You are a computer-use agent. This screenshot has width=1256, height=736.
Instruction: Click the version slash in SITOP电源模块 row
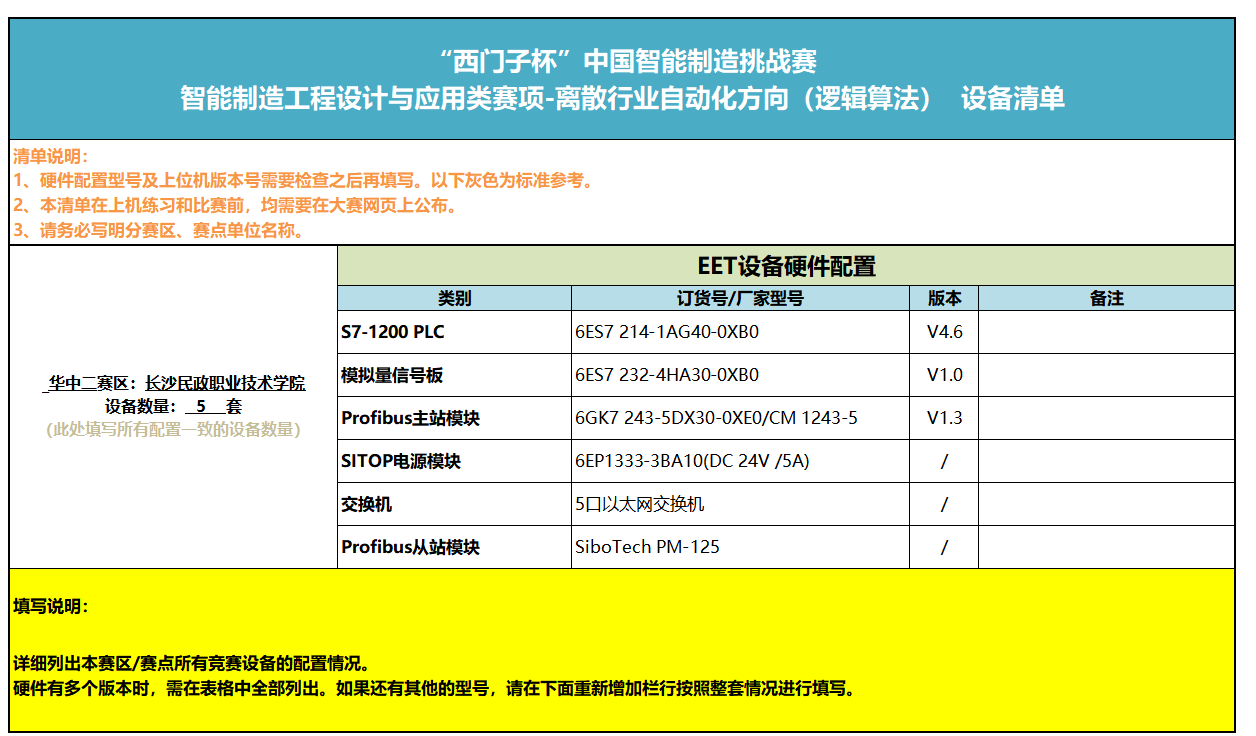pos(944,461)
